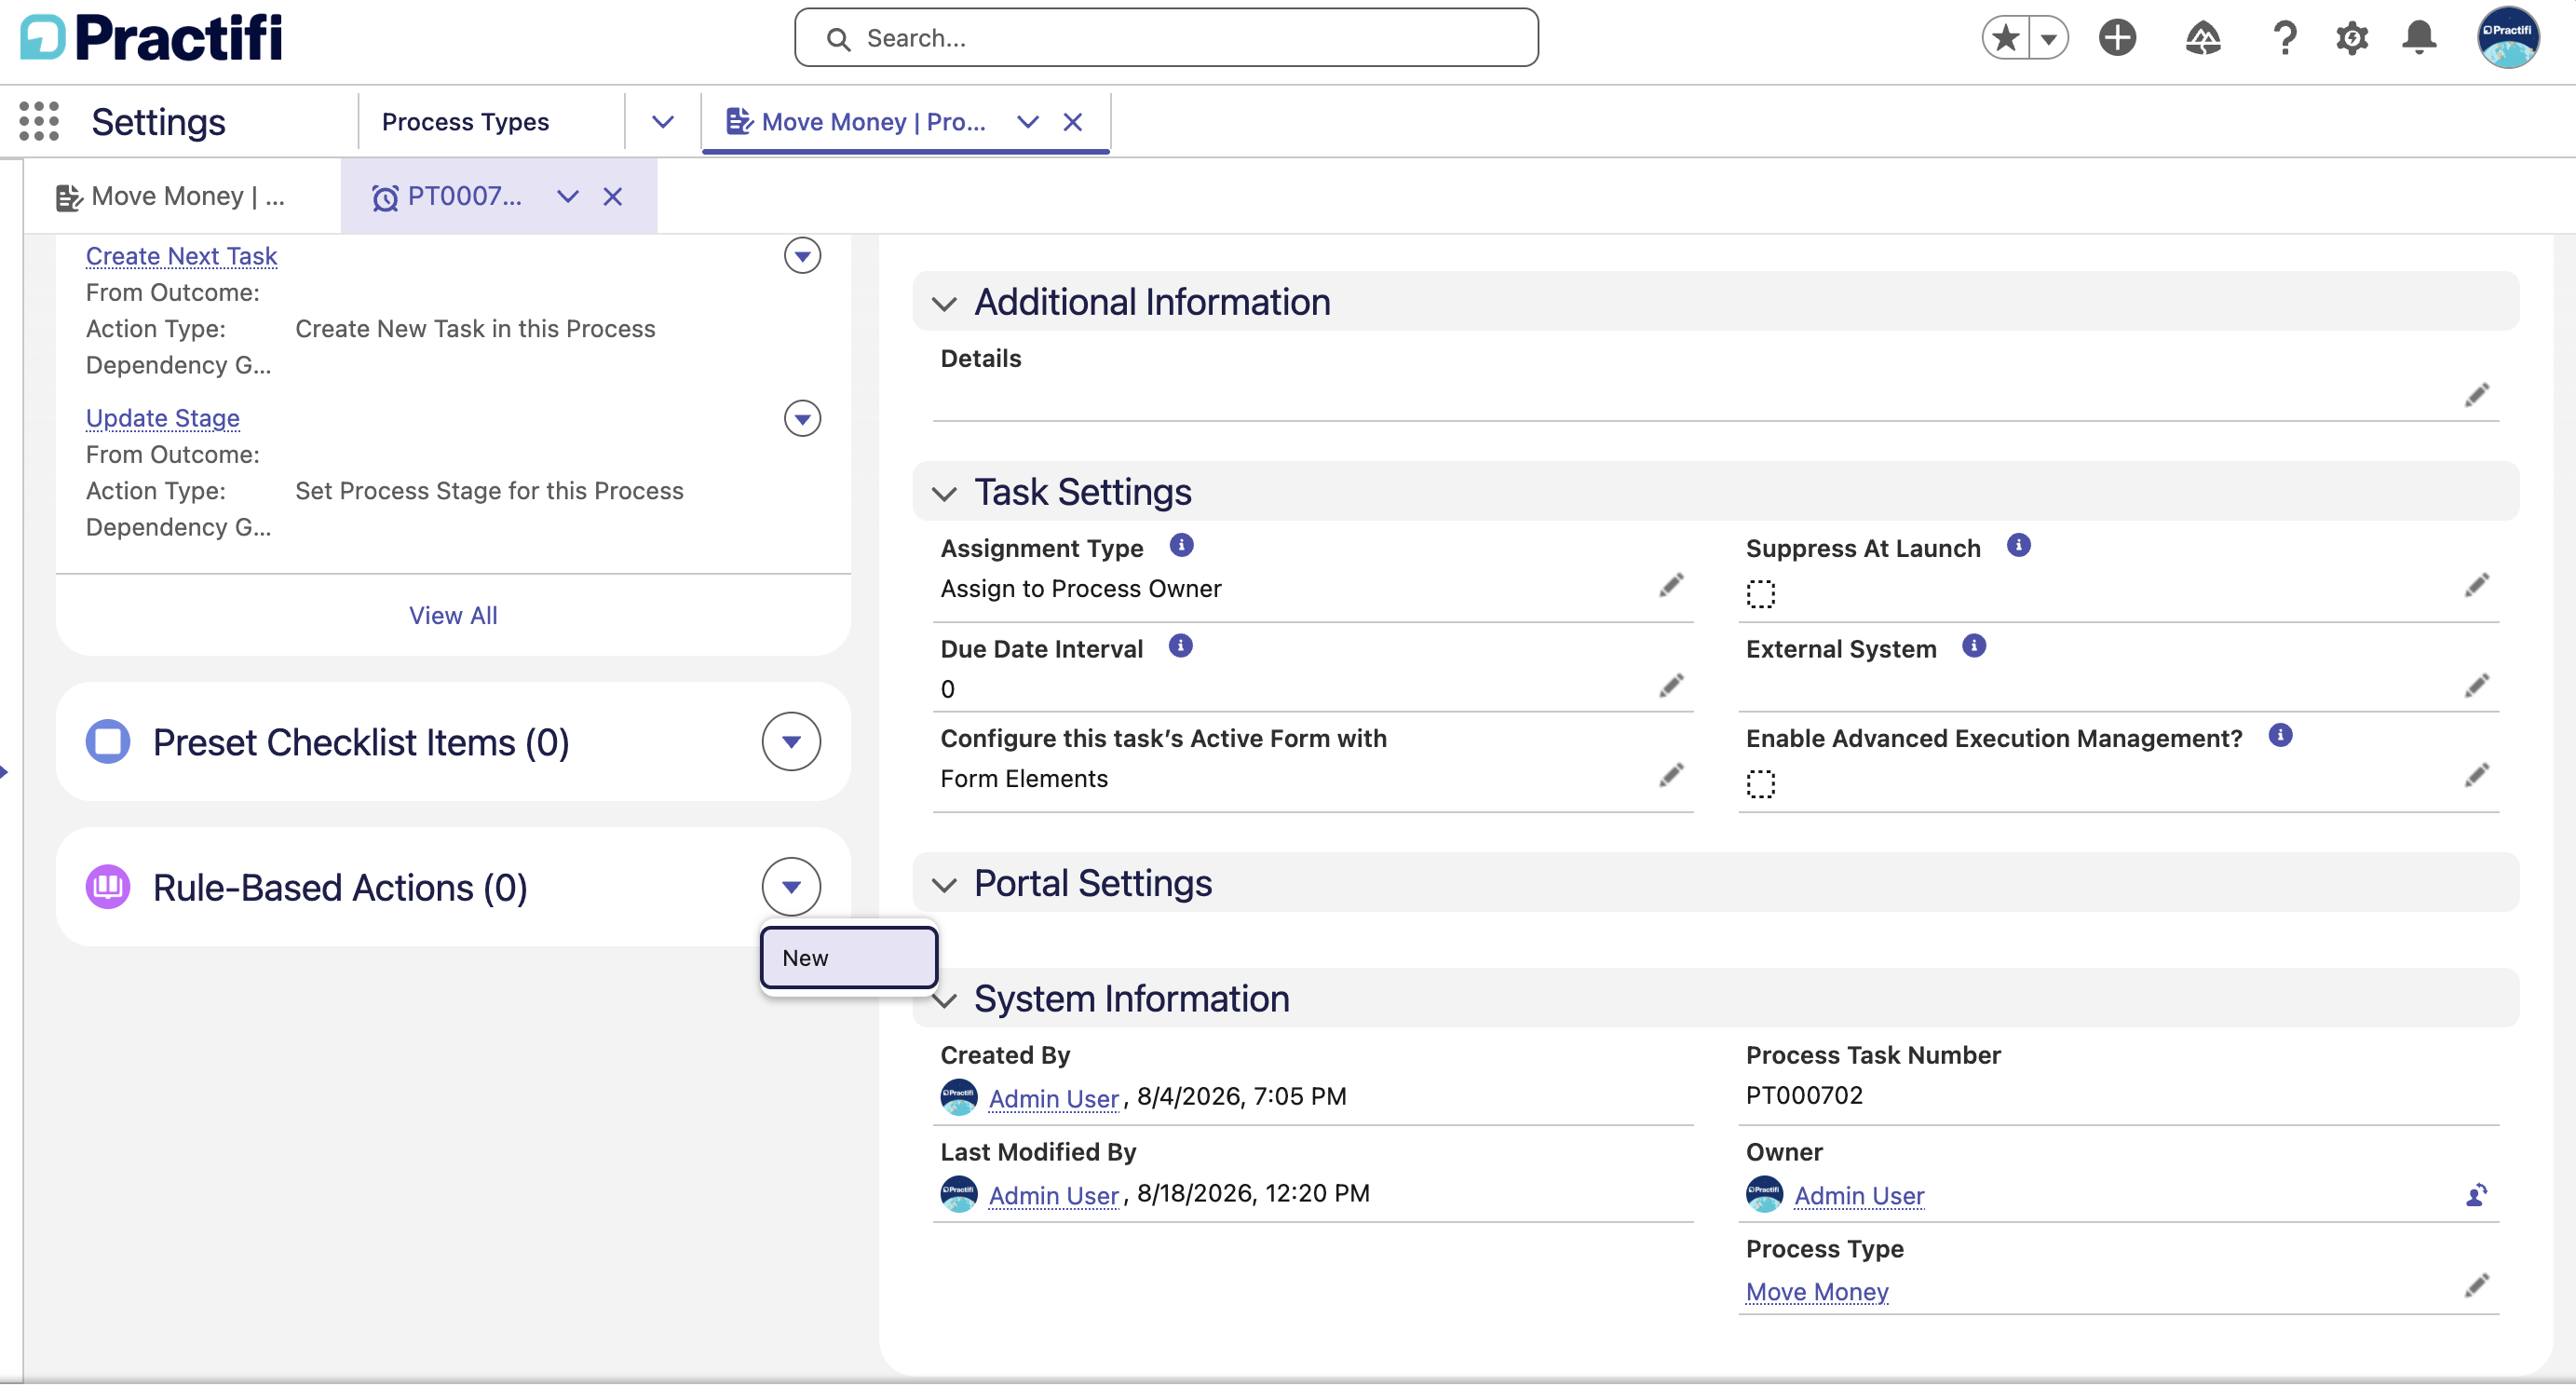Image resolution: width=2576 pixels, height=1386 pixels.
Task: Edit the Active Form configuration
Action: click(1671, 775)
